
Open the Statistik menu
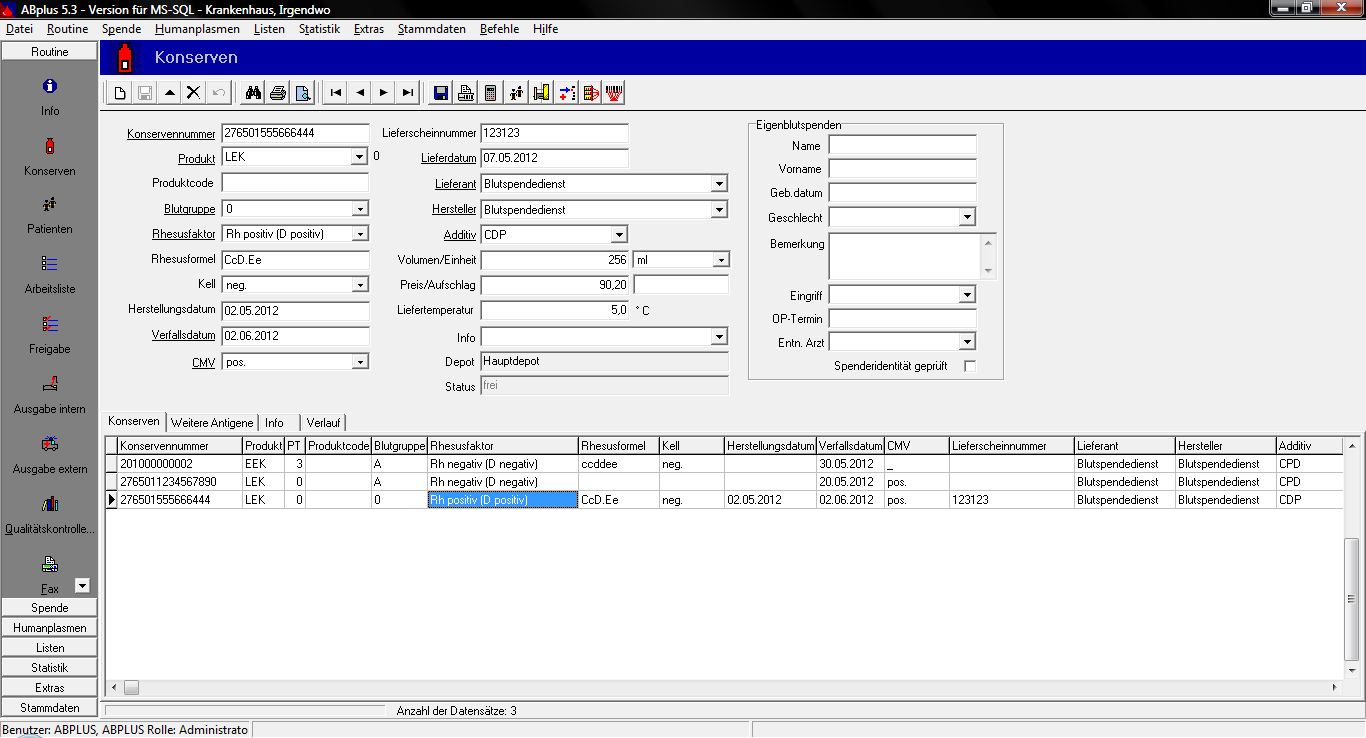coord(319,29)
